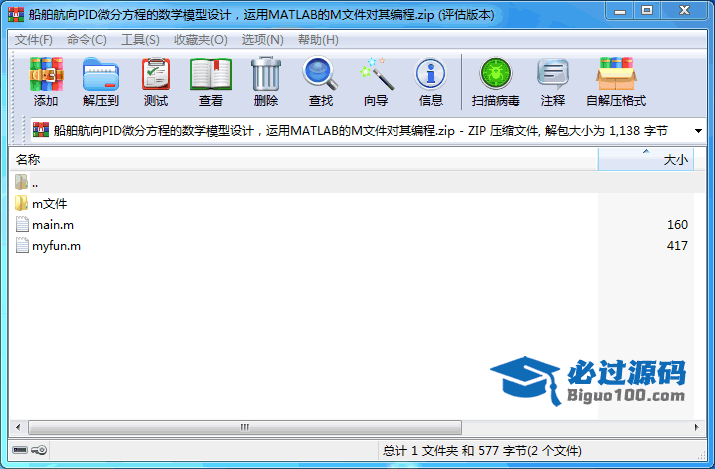This screenshot has width=715, height=469.
Task: Open the 帮助(H) menu
Action: (318, 40)
